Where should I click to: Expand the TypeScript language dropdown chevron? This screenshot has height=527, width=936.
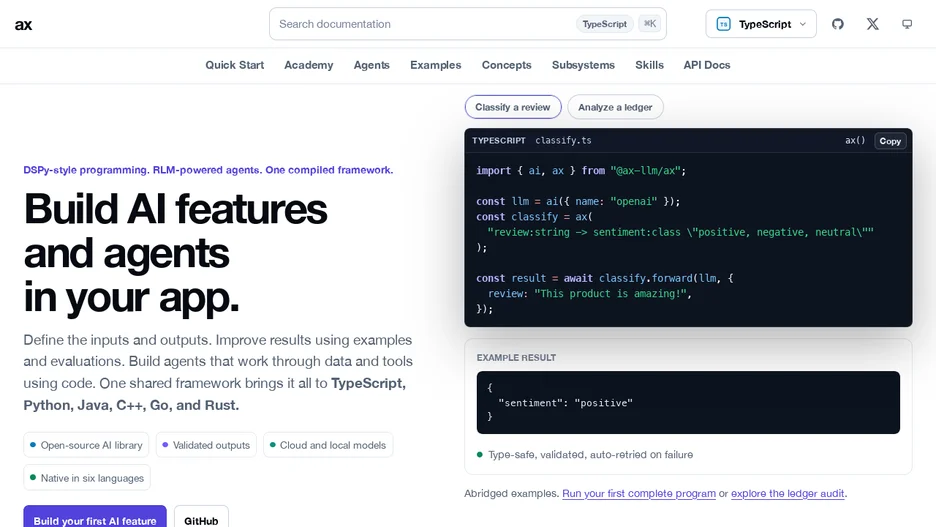[803, 24]
